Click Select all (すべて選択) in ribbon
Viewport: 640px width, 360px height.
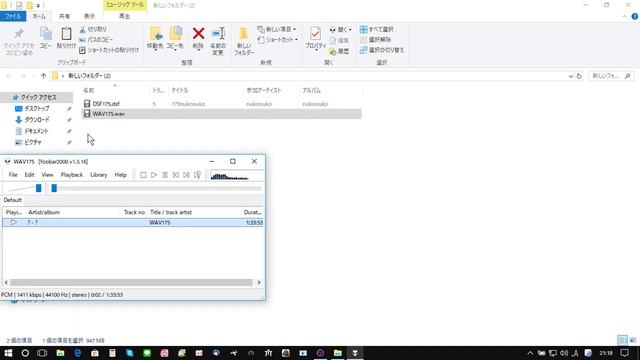377,29
